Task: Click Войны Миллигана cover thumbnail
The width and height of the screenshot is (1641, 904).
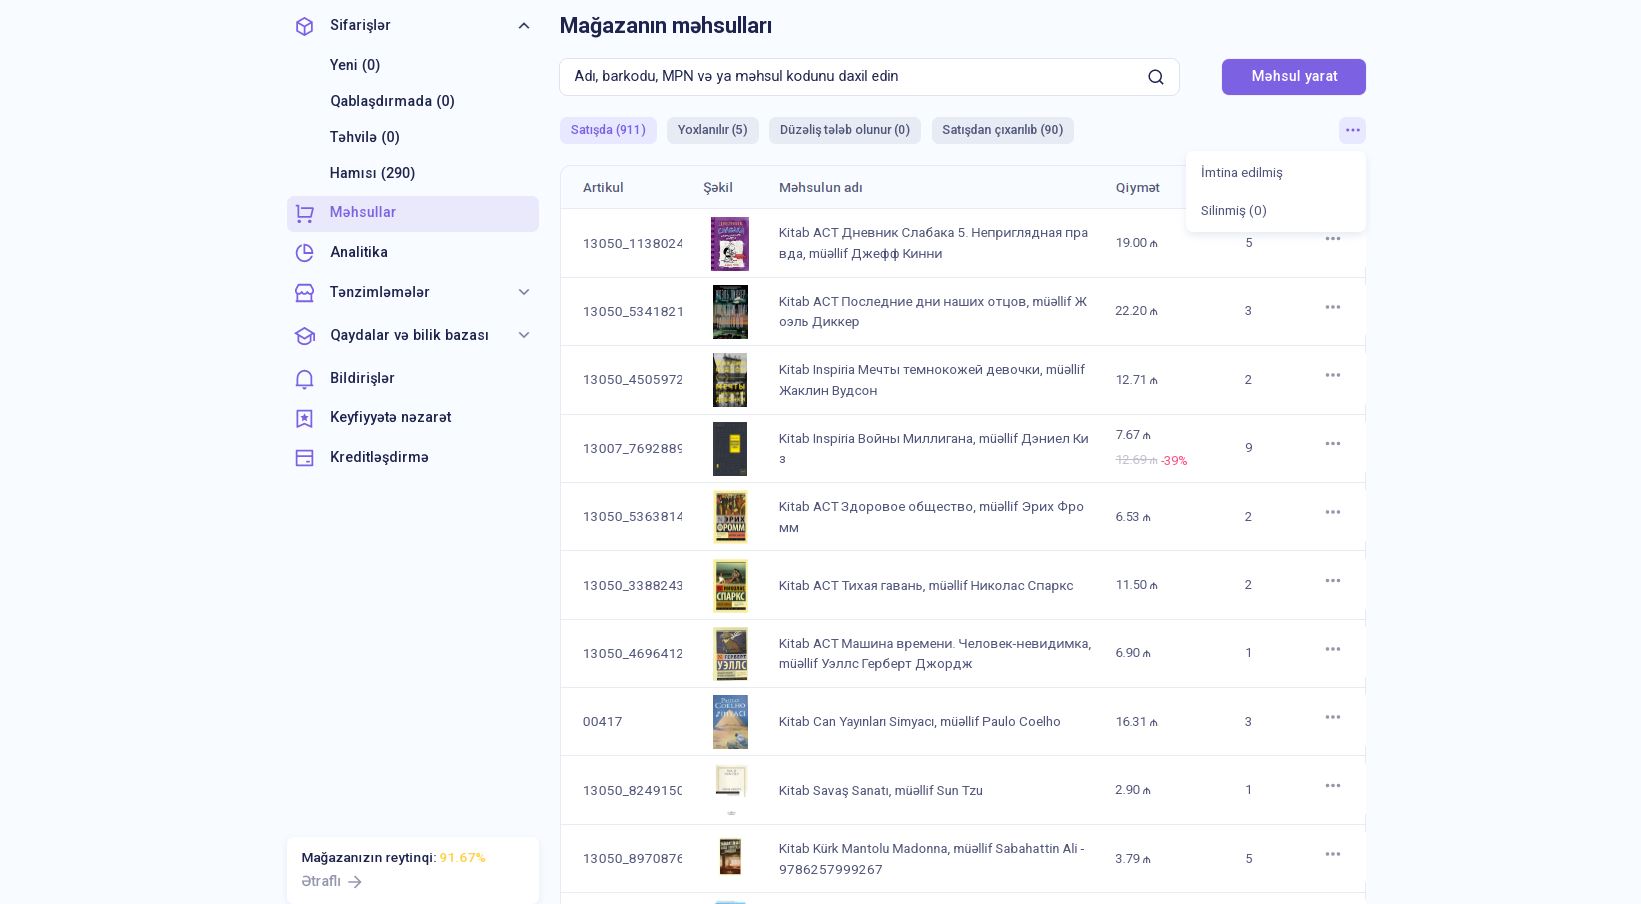Action: 730,449
